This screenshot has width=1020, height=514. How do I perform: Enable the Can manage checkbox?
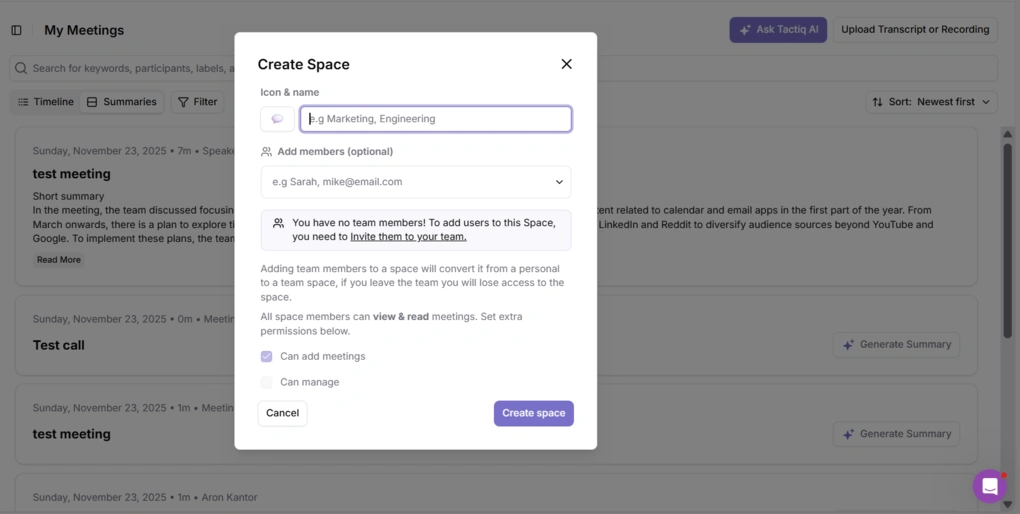[x=267, y=382]
